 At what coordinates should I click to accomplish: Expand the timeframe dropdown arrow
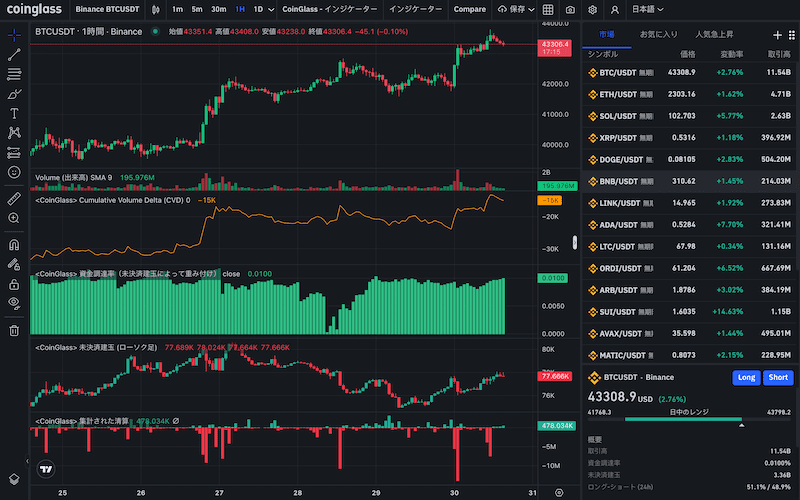[x=271, y=10]
